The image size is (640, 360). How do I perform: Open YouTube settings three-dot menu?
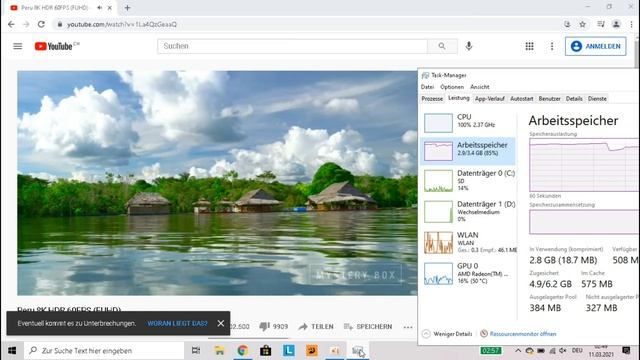coord(552,46)
